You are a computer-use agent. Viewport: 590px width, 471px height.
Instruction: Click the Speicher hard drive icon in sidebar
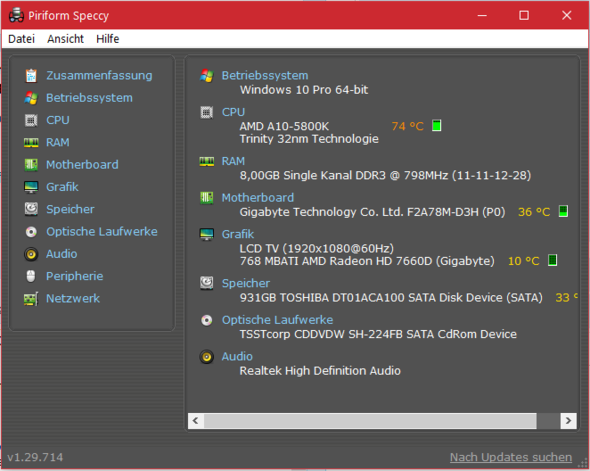pos(31,209)
